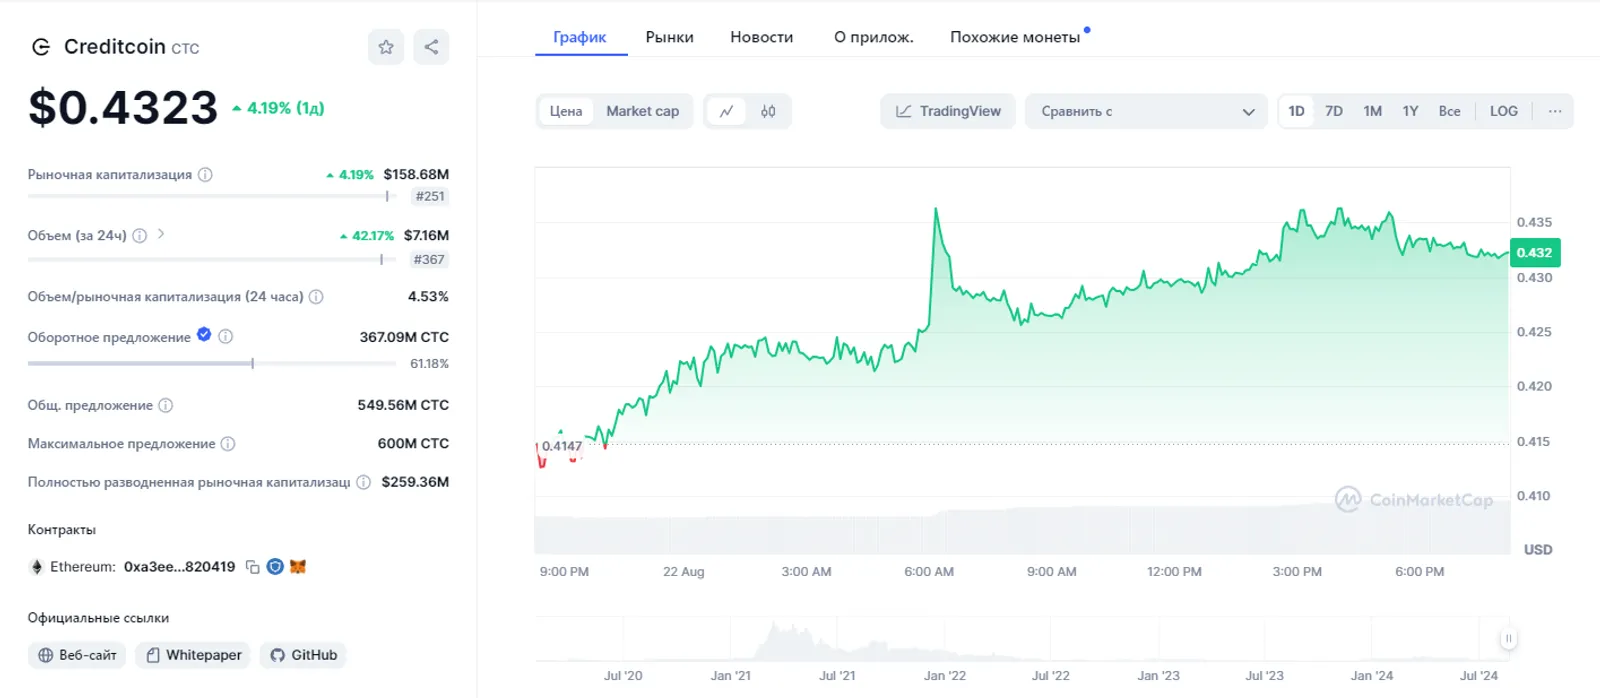Open info icon for Общ. предложение
This screenshot has height=698, width=1600.
point(166,406)
